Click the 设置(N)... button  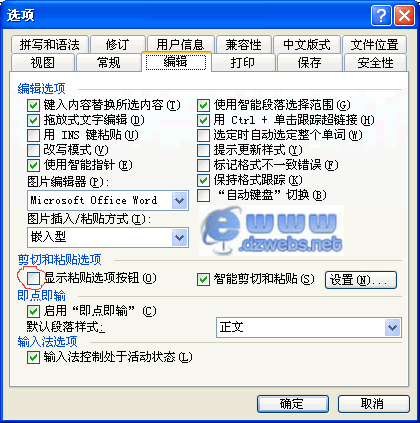coord(361,280)
